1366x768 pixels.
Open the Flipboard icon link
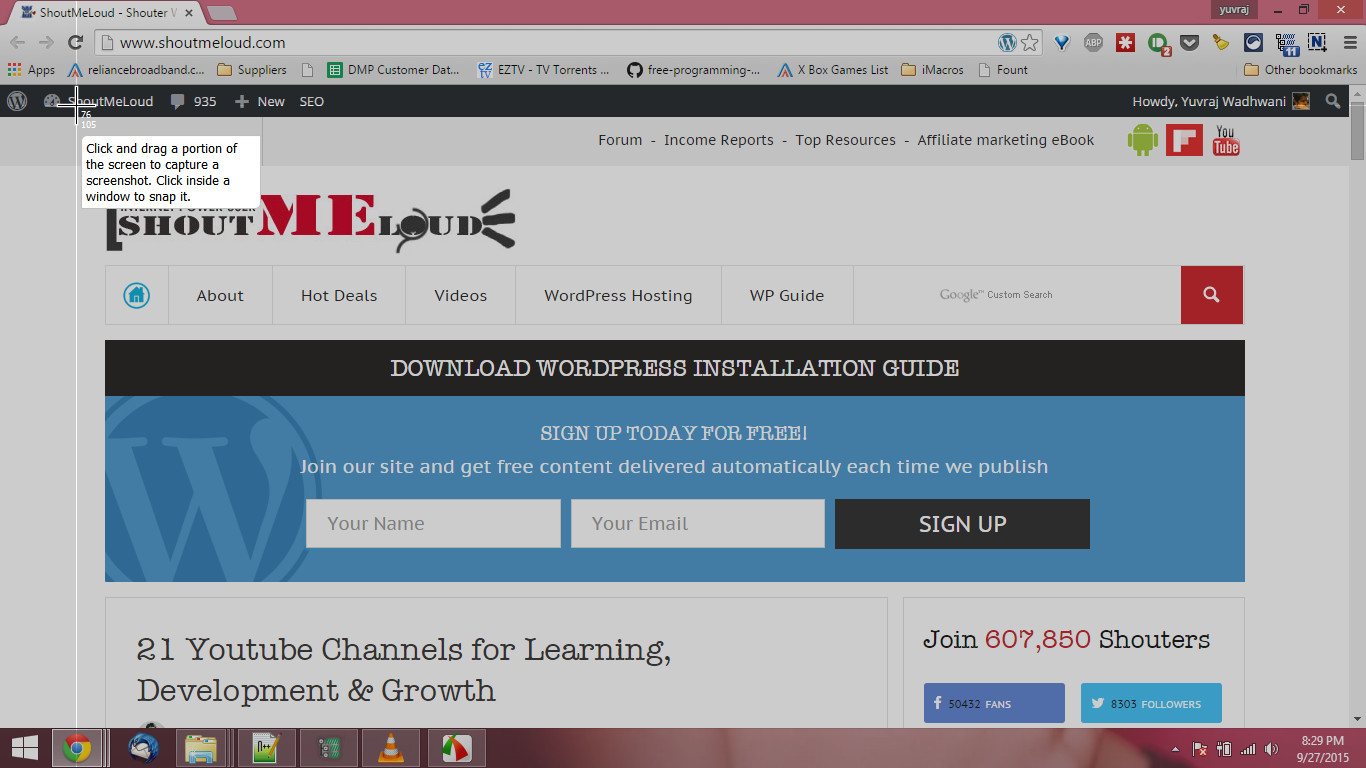[1184, 140]
